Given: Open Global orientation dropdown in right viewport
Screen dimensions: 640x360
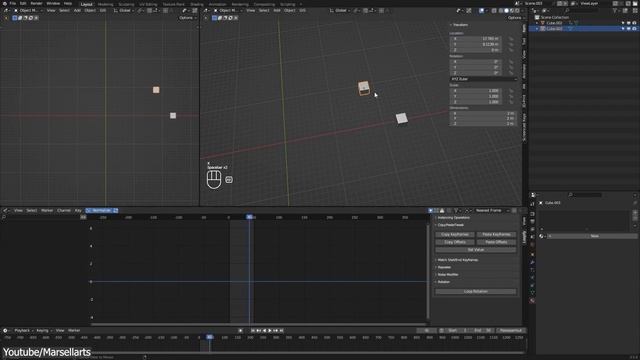Looking at the screenshot, I should 340,10.
